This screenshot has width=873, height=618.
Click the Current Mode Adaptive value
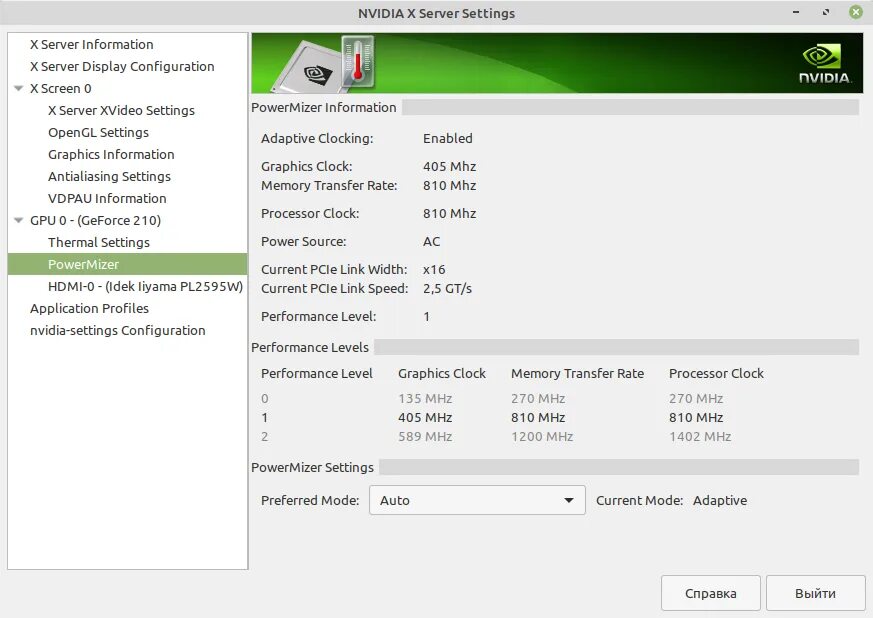[x=720, y=501]
